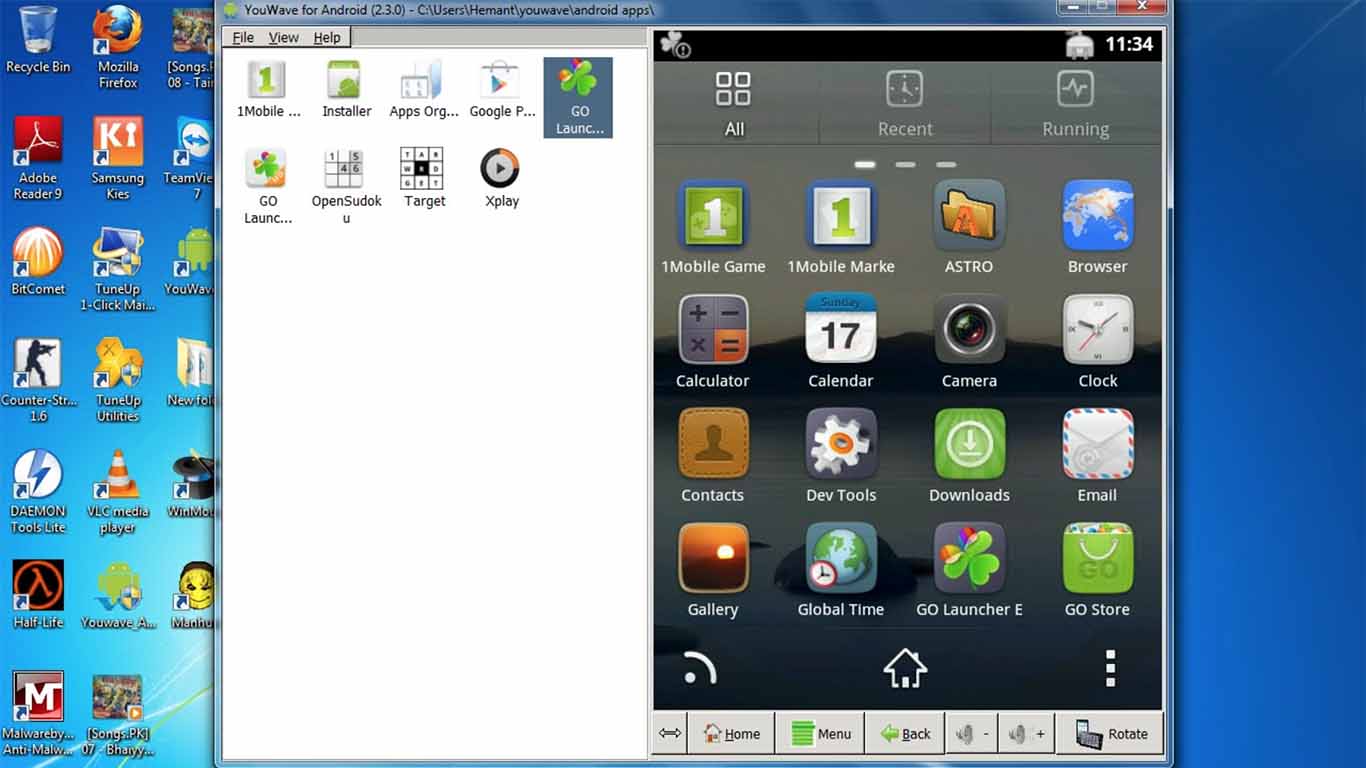The width and height of the screenshot is (1366, 768).
Task: Open the Clock app
Action: click(1097, 342)
